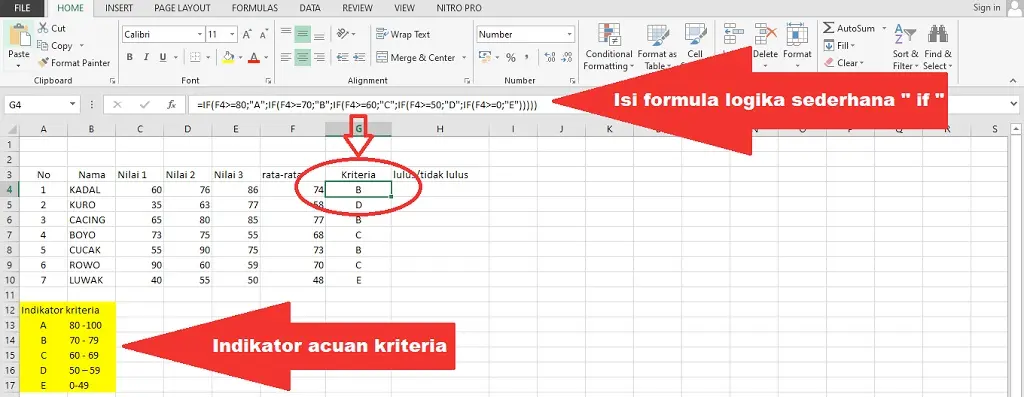Open Sort & Filter options
The width and height of the screenshot is (1024, 397).
[906, 47]
